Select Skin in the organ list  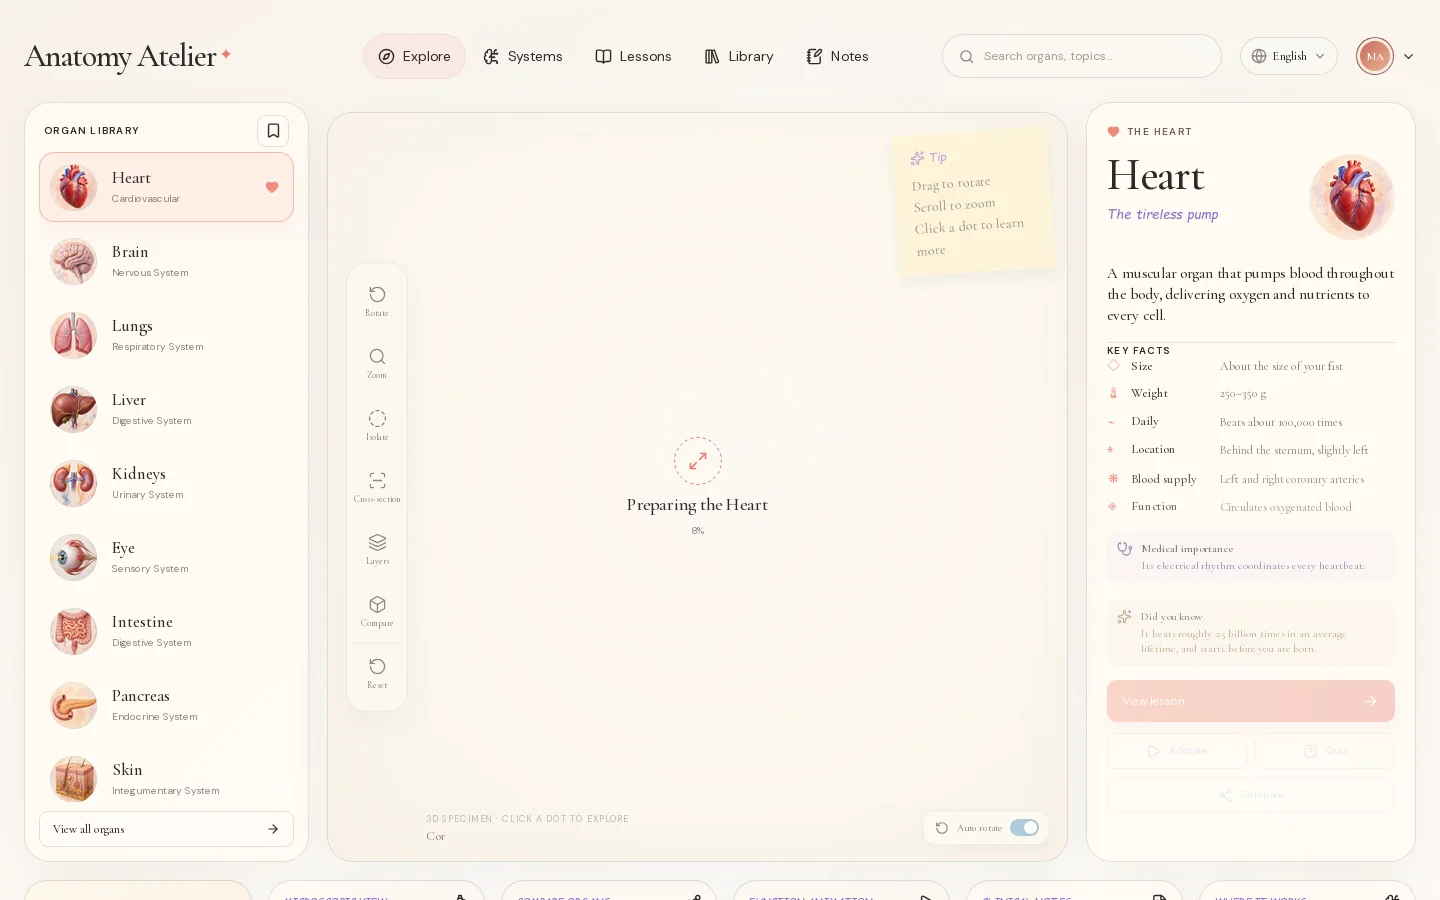pyautogui.click(x=166, y=779)
